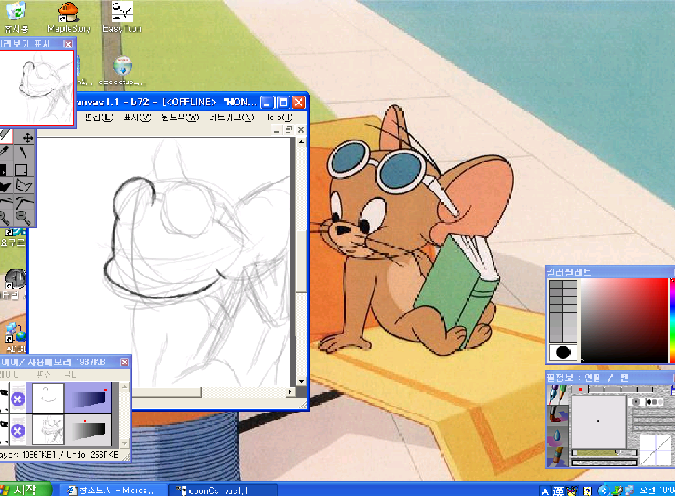The height and width of the screenshot is (496, 675).
Task: Select the outline polygon lasso tool
Action: (x=23, y=186)
